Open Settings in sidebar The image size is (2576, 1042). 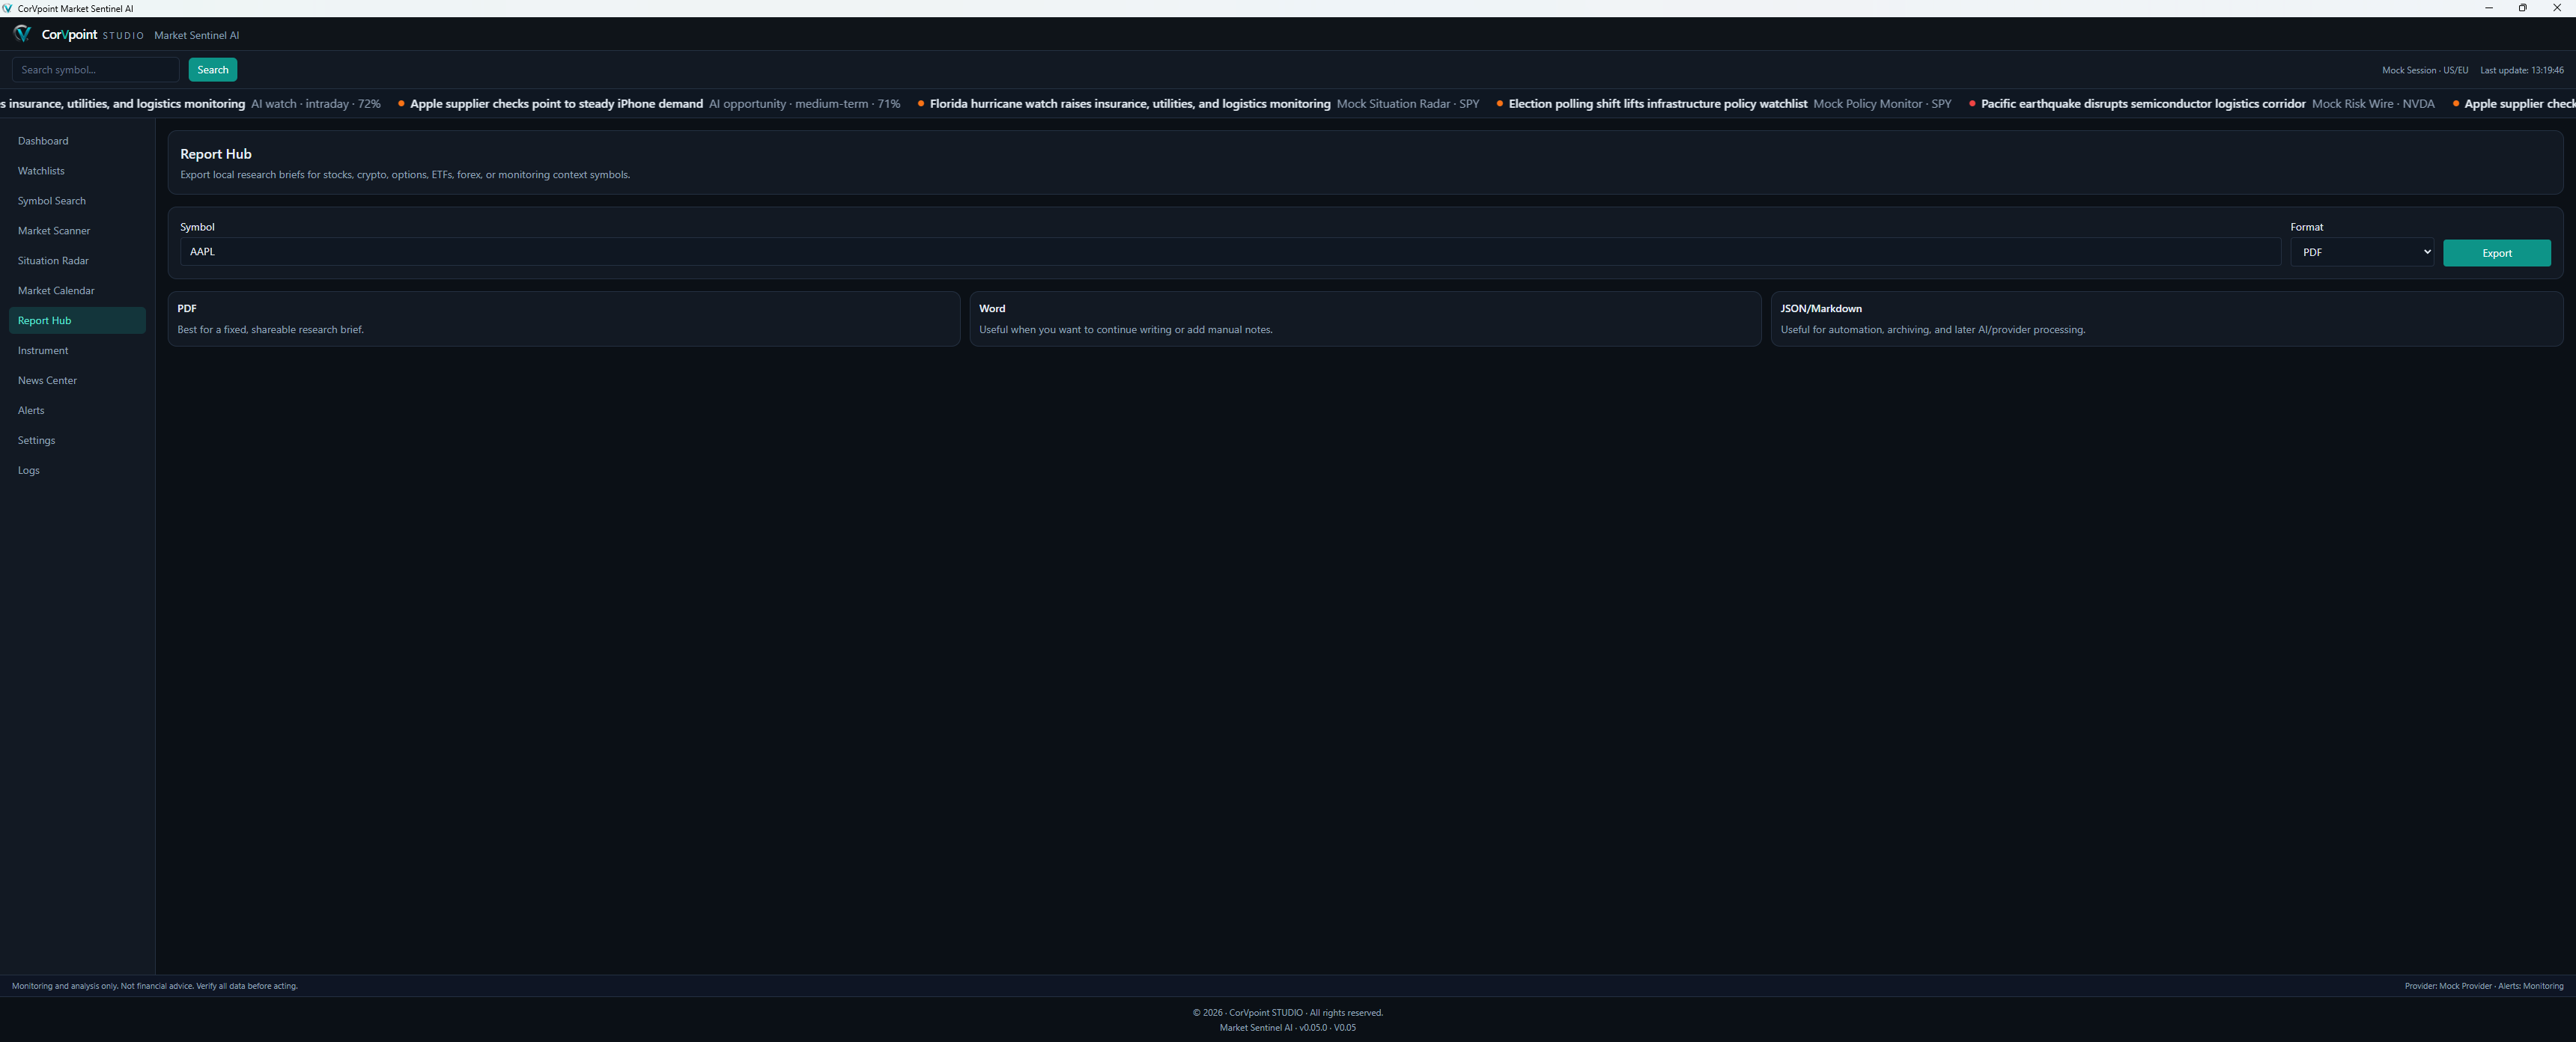pos(77,441)
